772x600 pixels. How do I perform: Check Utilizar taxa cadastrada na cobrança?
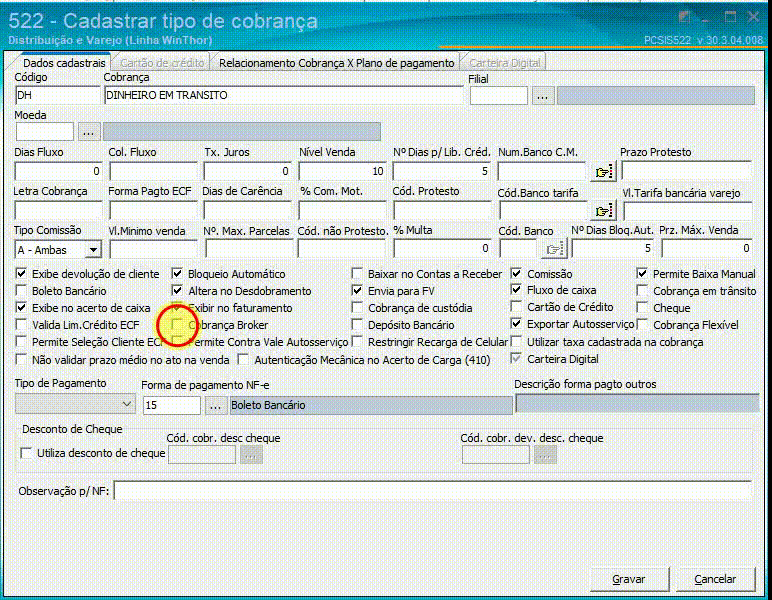pyautogui.click(x=516, y=342)
